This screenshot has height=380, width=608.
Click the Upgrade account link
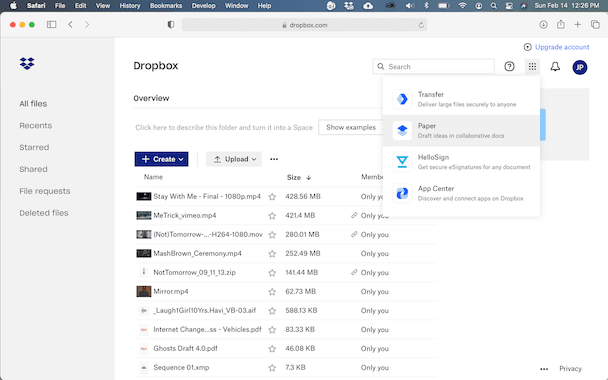(x=562, y=47)
